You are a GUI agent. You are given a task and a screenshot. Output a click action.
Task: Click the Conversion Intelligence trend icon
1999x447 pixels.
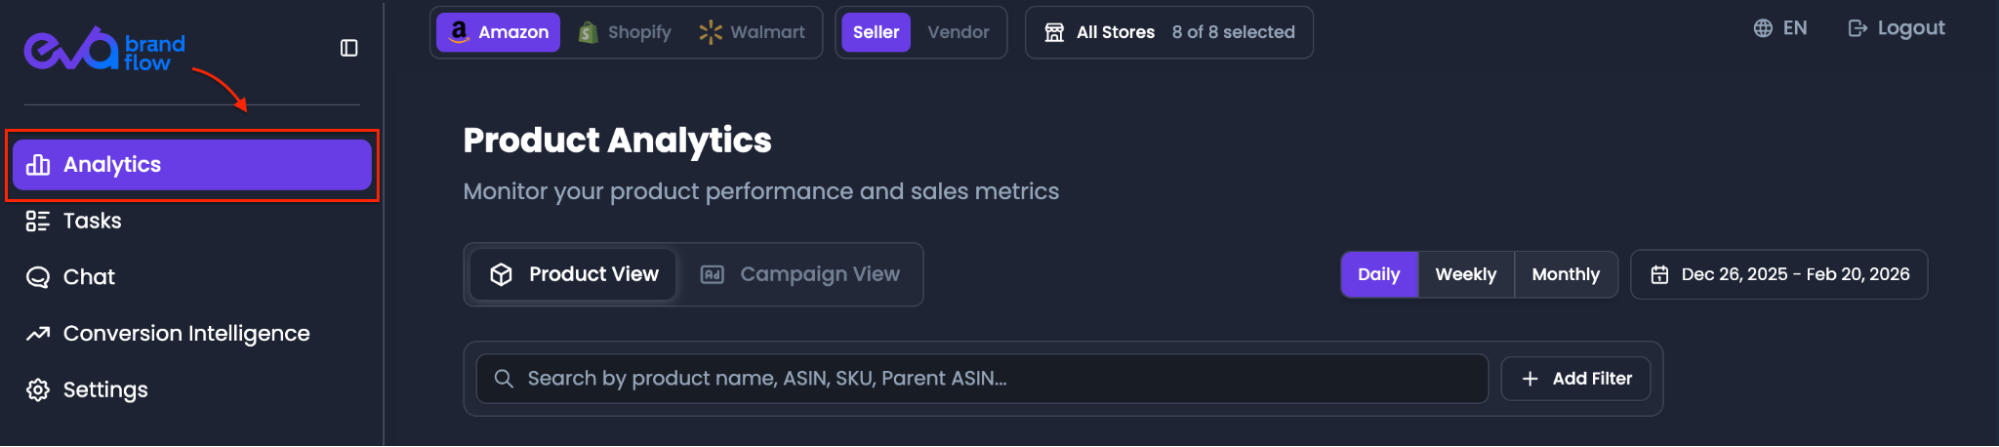(x=38, y=334)
